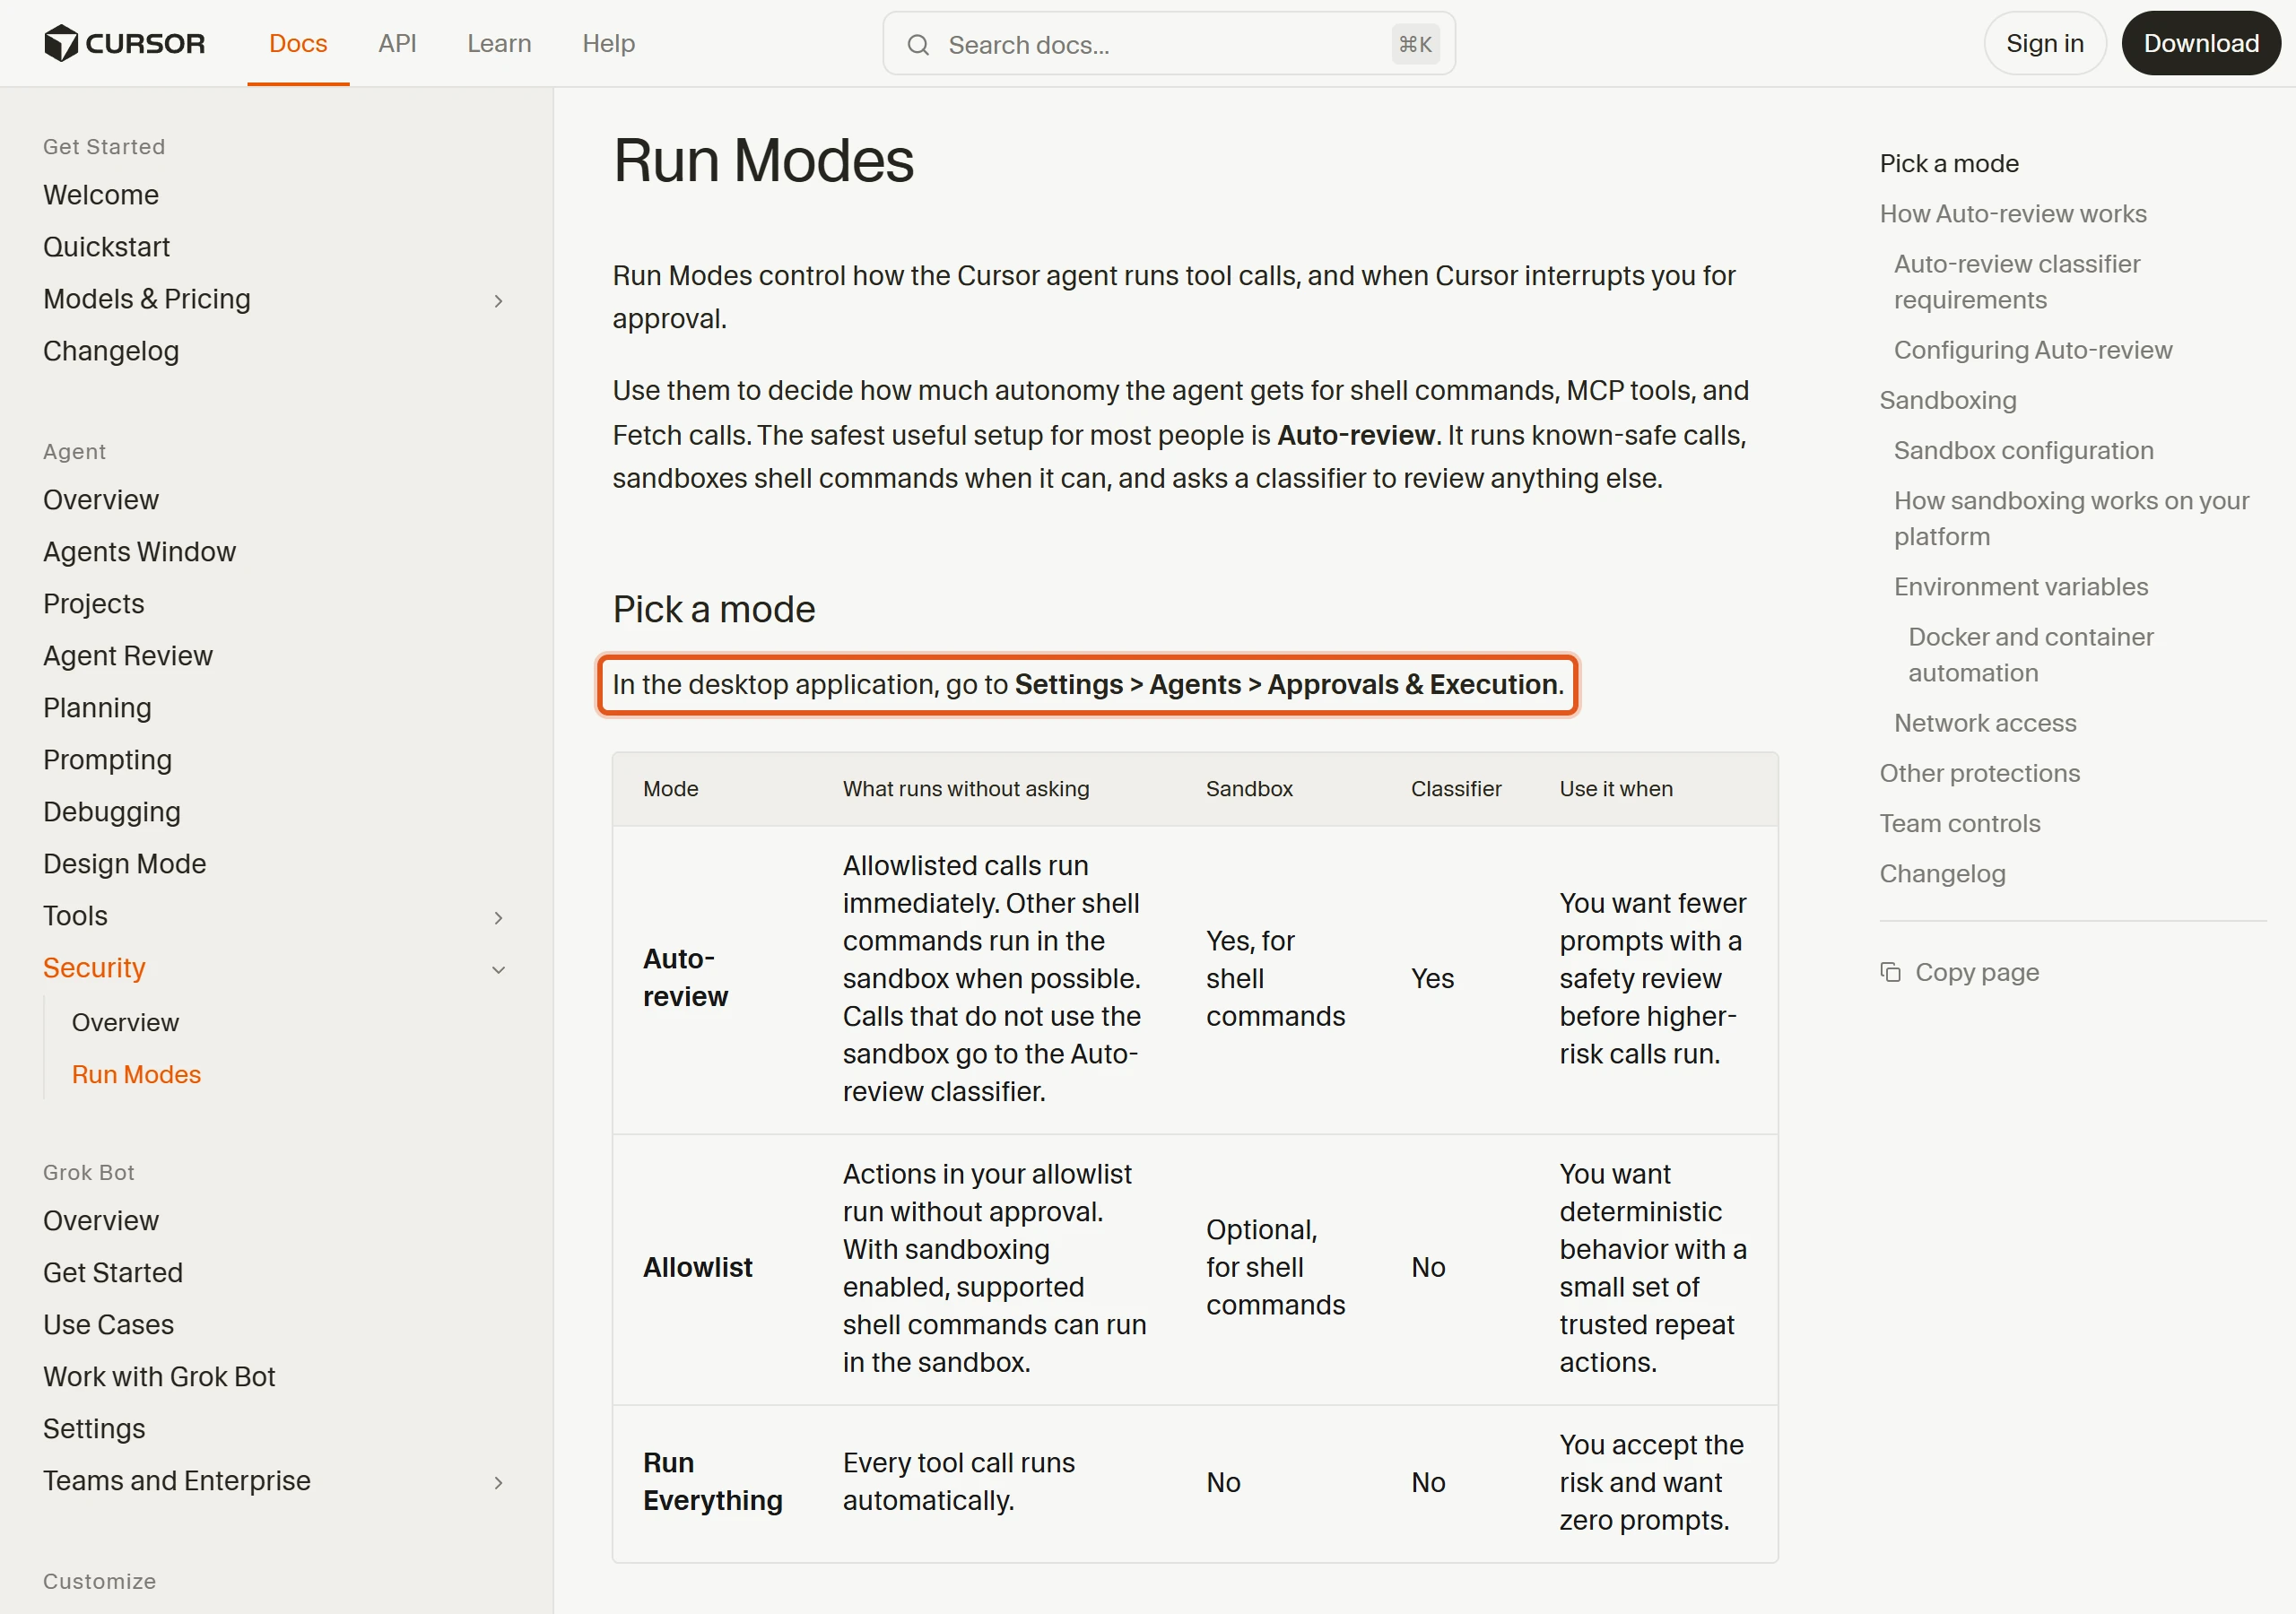Open the Help tab
Screen dimensions: 2296x1614
(609, 43)
